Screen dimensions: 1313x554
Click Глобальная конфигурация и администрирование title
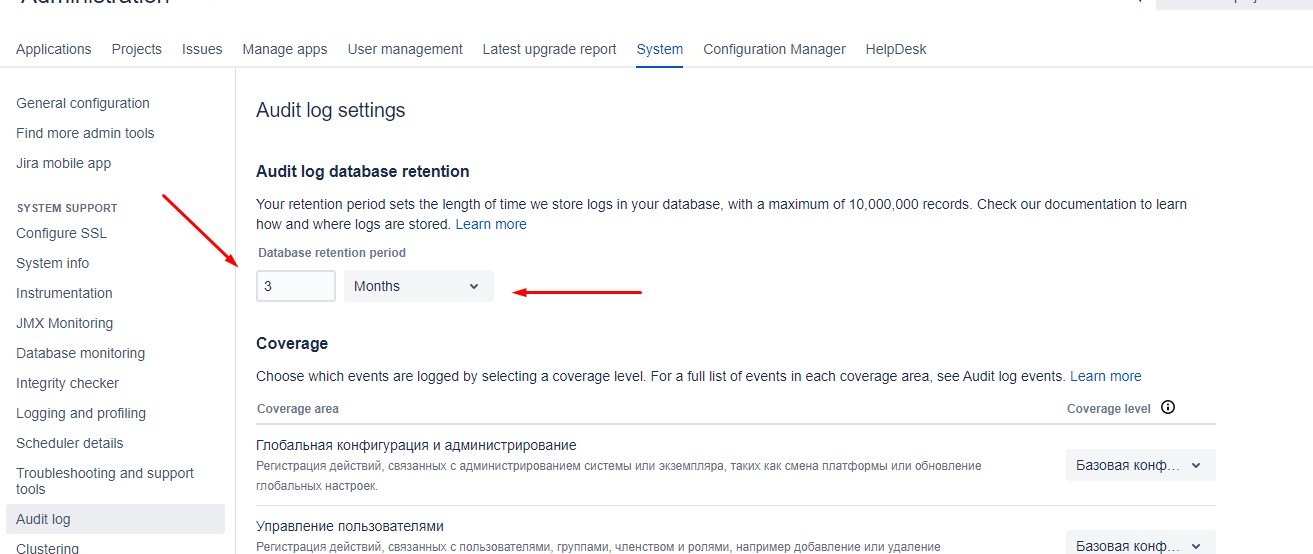pyautogui.click(x=416, y=445)
